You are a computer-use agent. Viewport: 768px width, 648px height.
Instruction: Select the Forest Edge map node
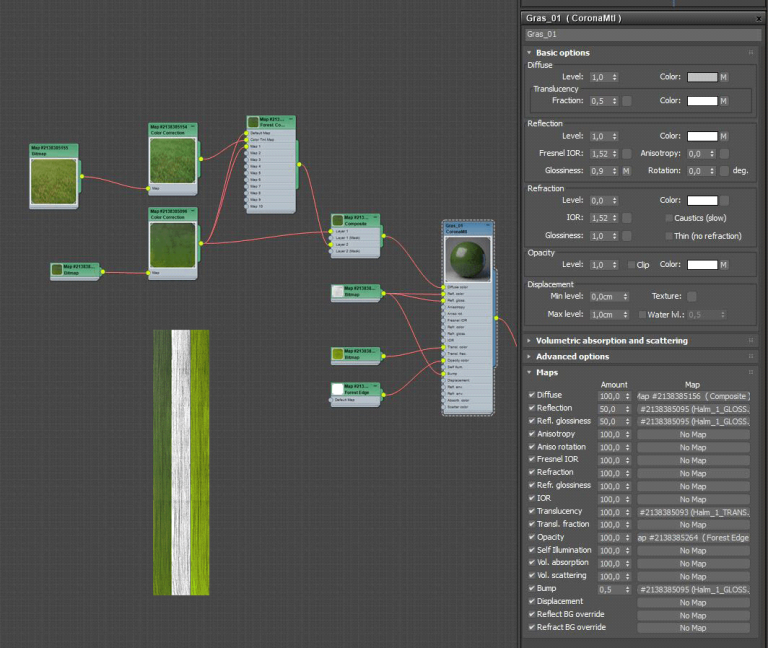tap(356, 390)
